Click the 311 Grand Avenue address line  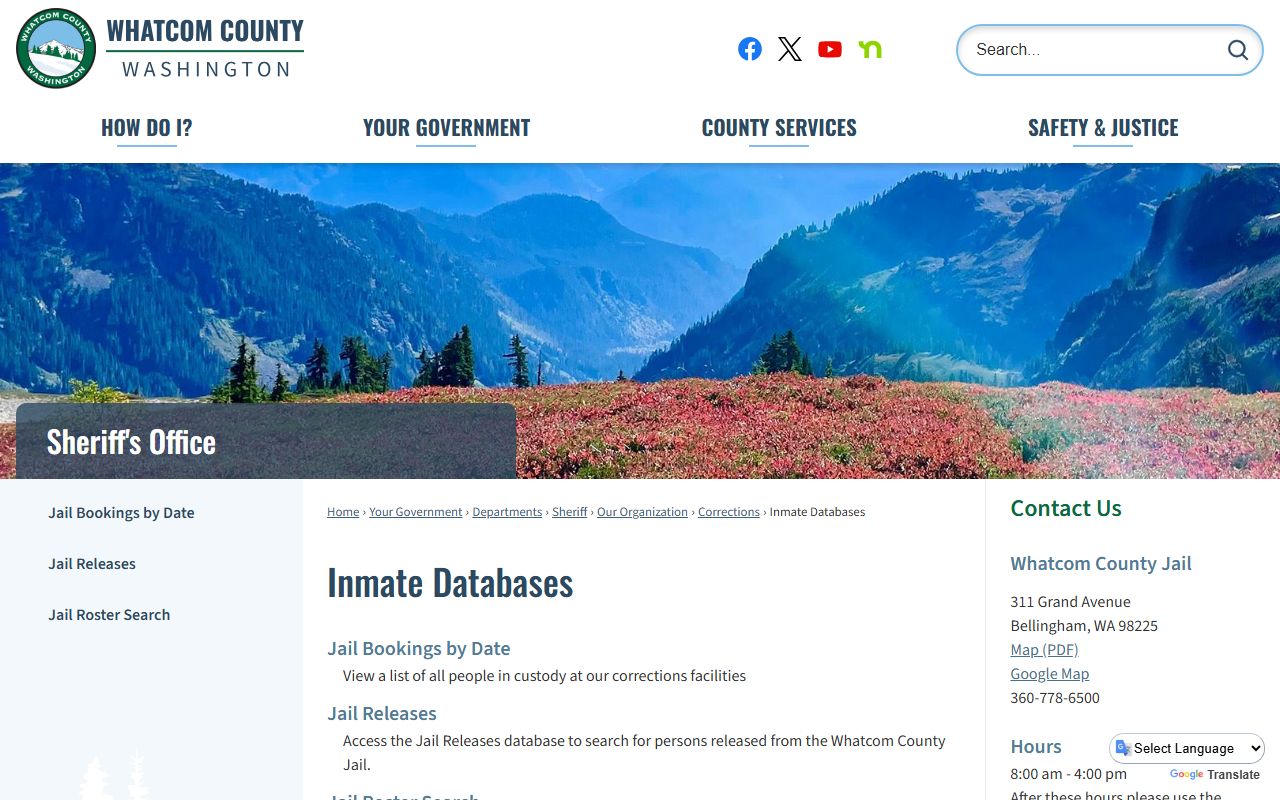click(1070, 602)
